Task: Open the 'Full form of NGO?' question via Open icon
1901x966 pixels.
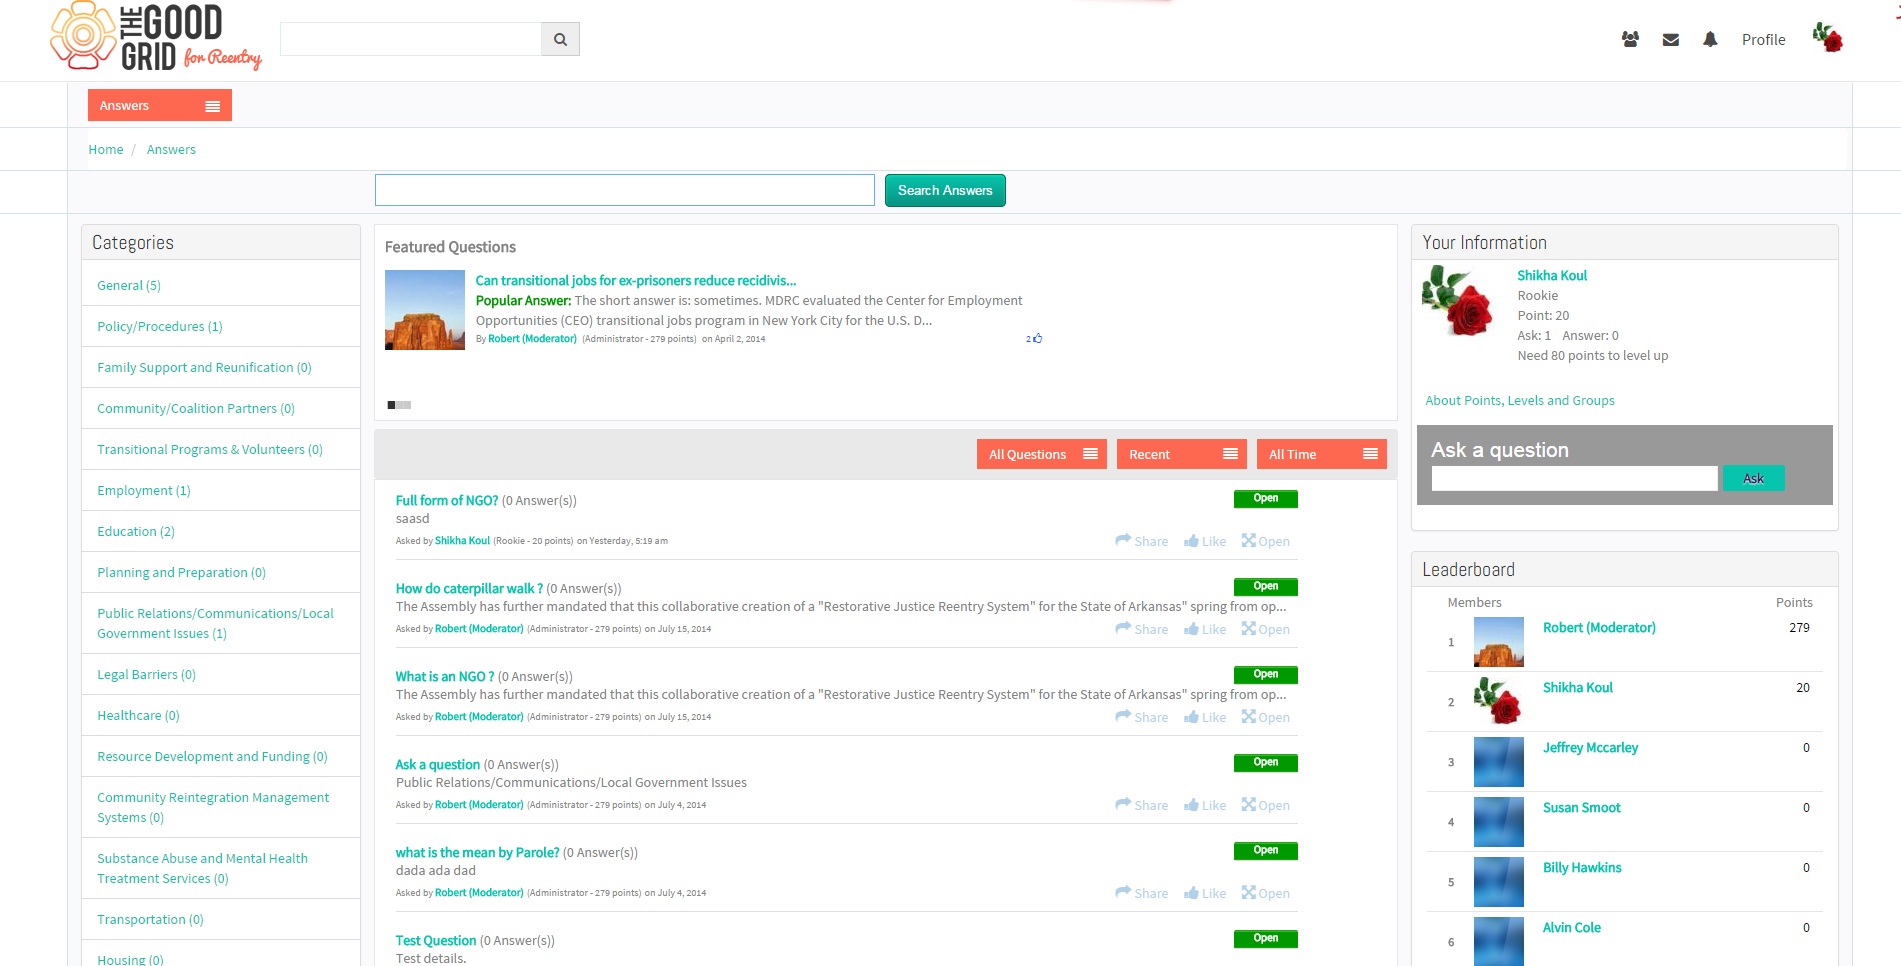Action: (x=1266, y=541)
